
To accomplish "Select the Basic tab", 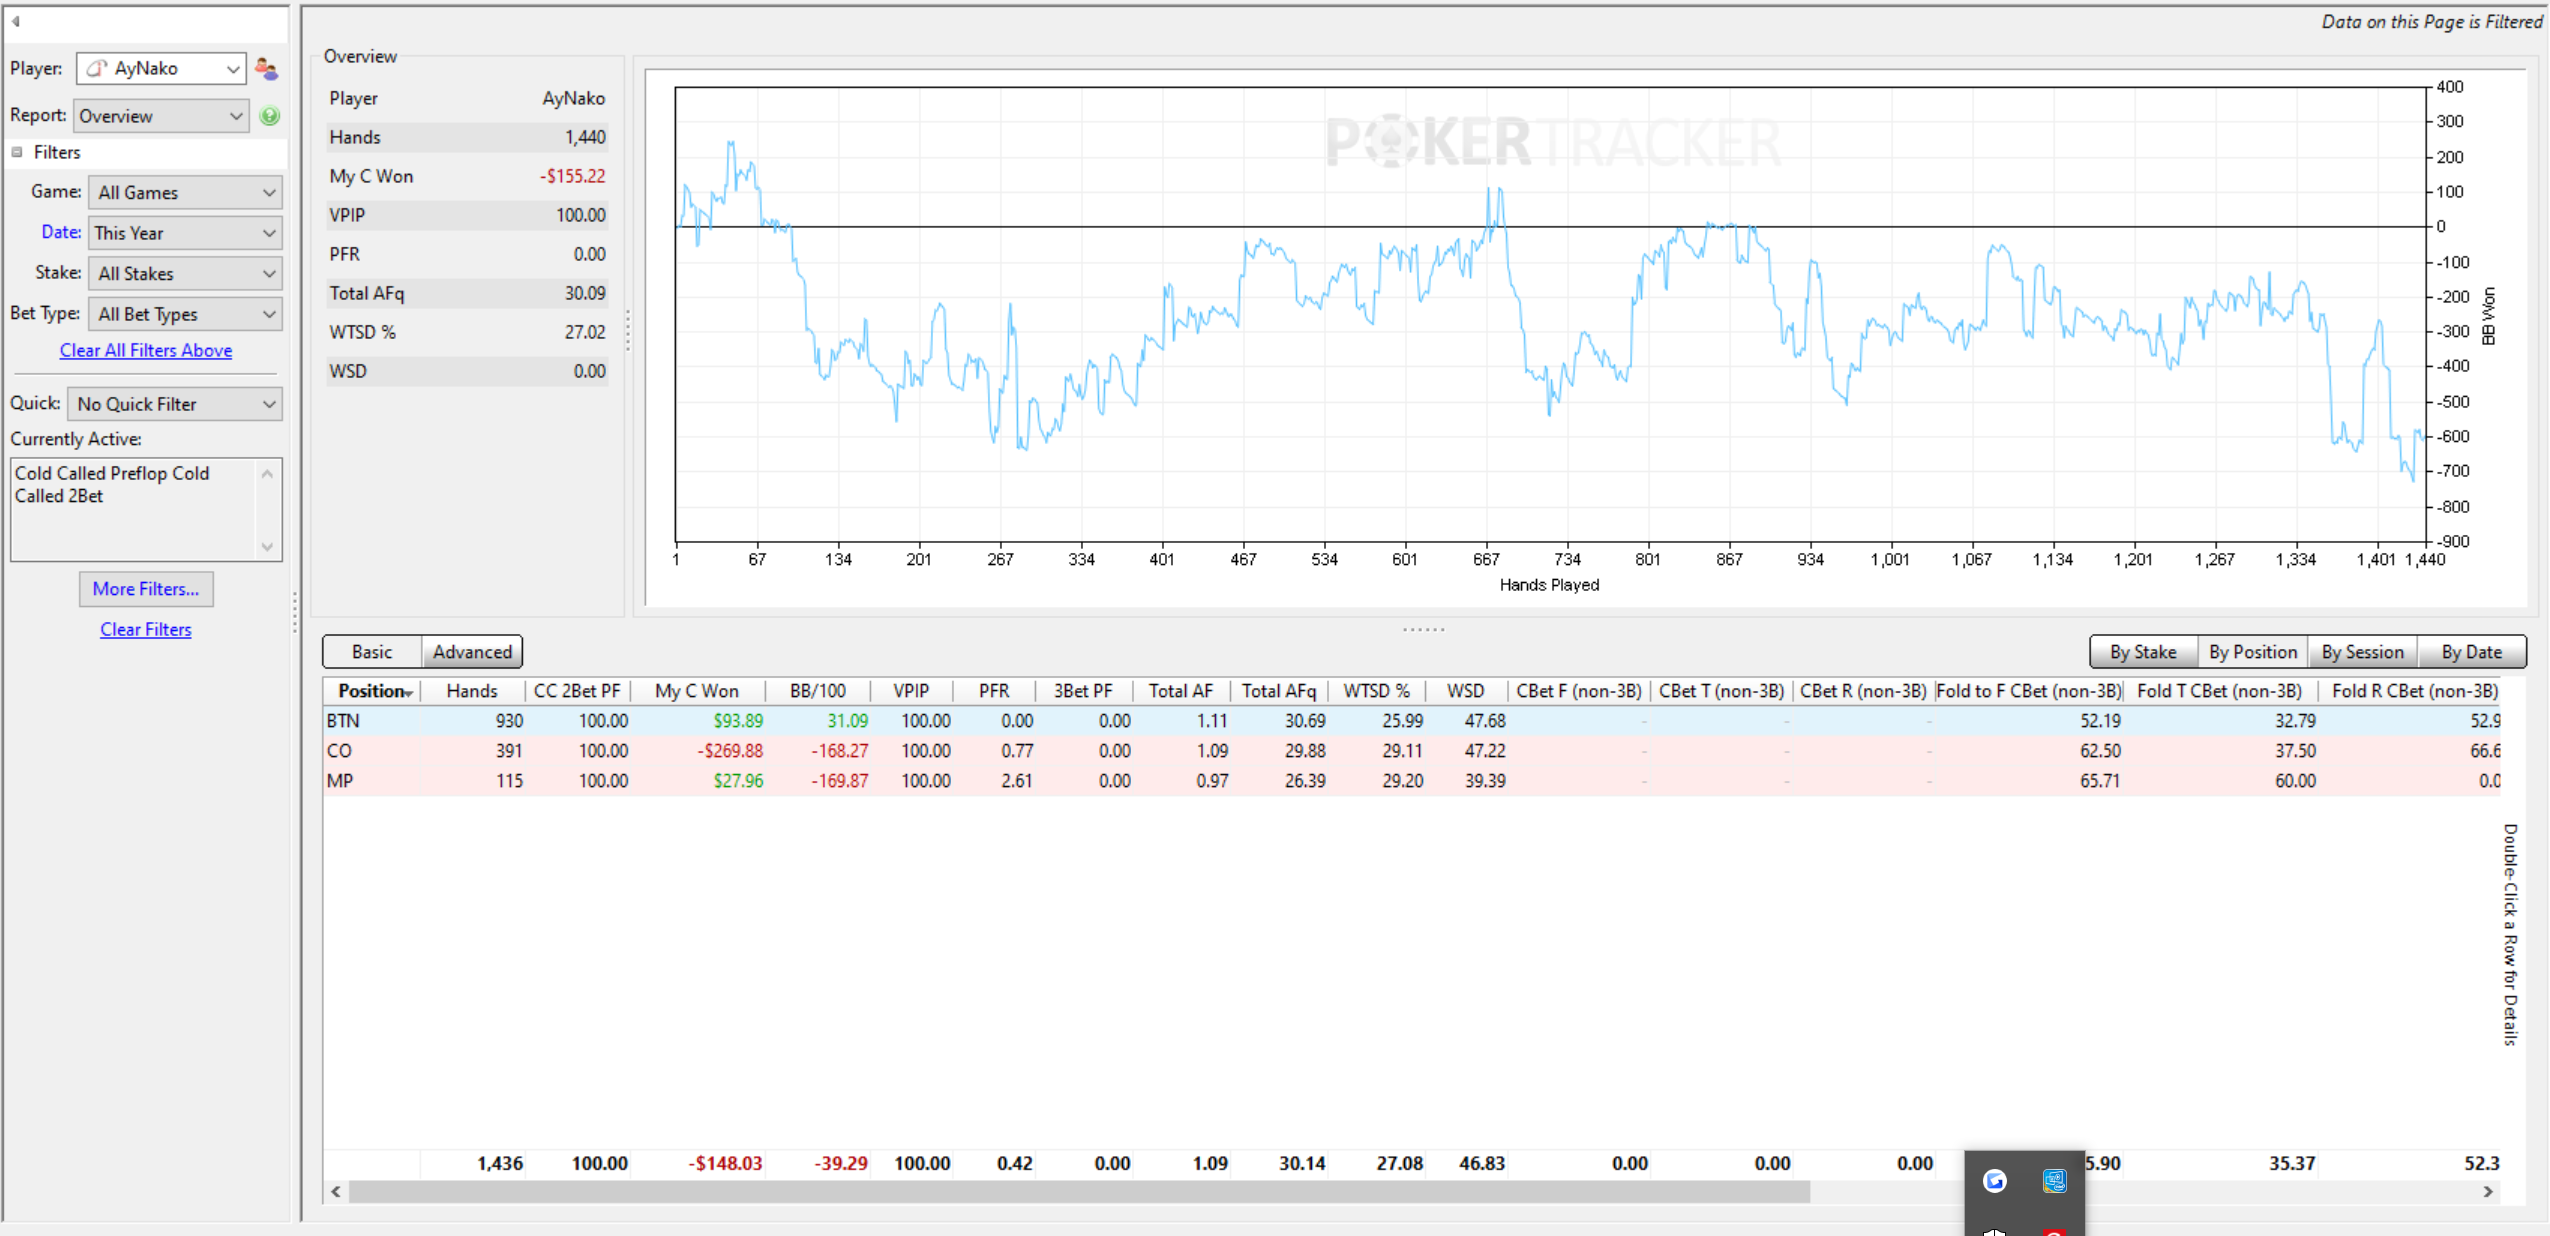I will 372,652.
